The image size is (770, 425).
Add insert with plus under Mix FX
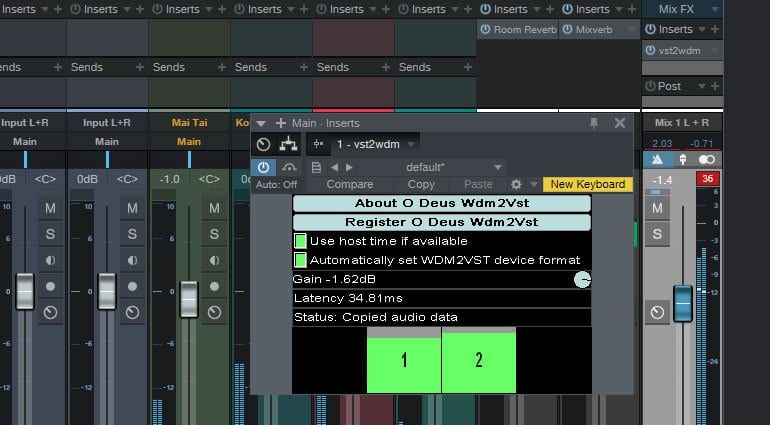click(x=715, y=29)
